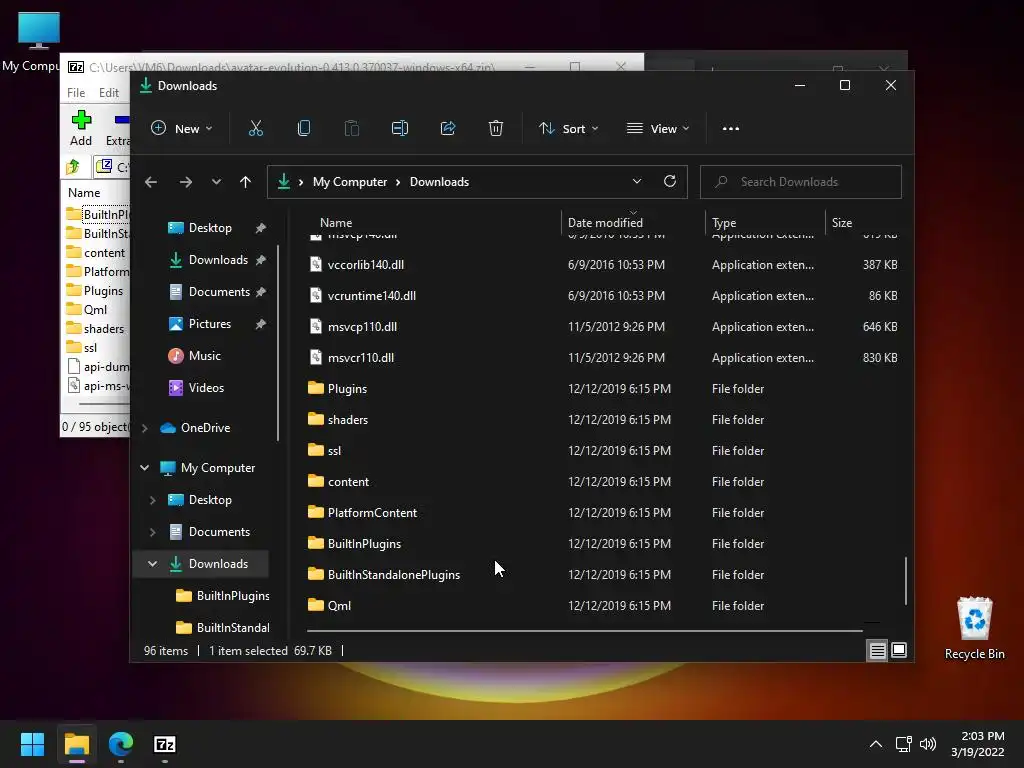Click the Rename icon in Explorer toolbar
Screen dimensions: 1024x768
click(x=400, y=129)
